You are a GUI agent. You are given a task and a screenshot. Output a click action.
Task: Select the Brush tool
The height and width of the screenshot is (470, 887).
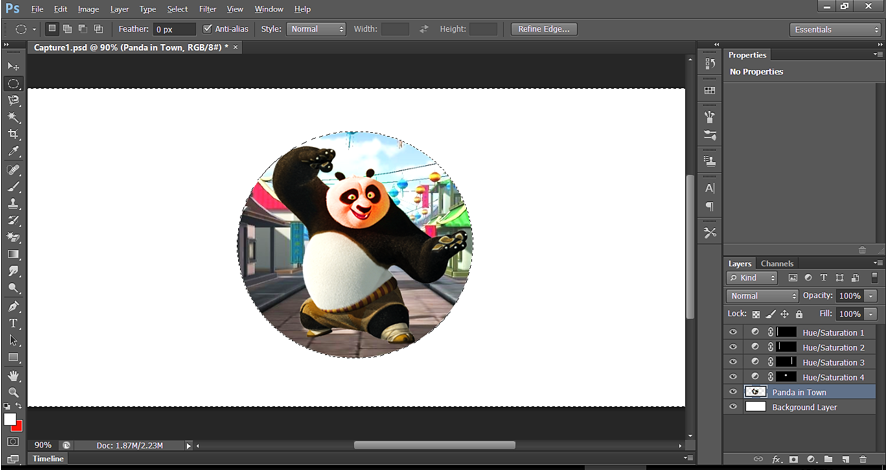pos(13,187)
